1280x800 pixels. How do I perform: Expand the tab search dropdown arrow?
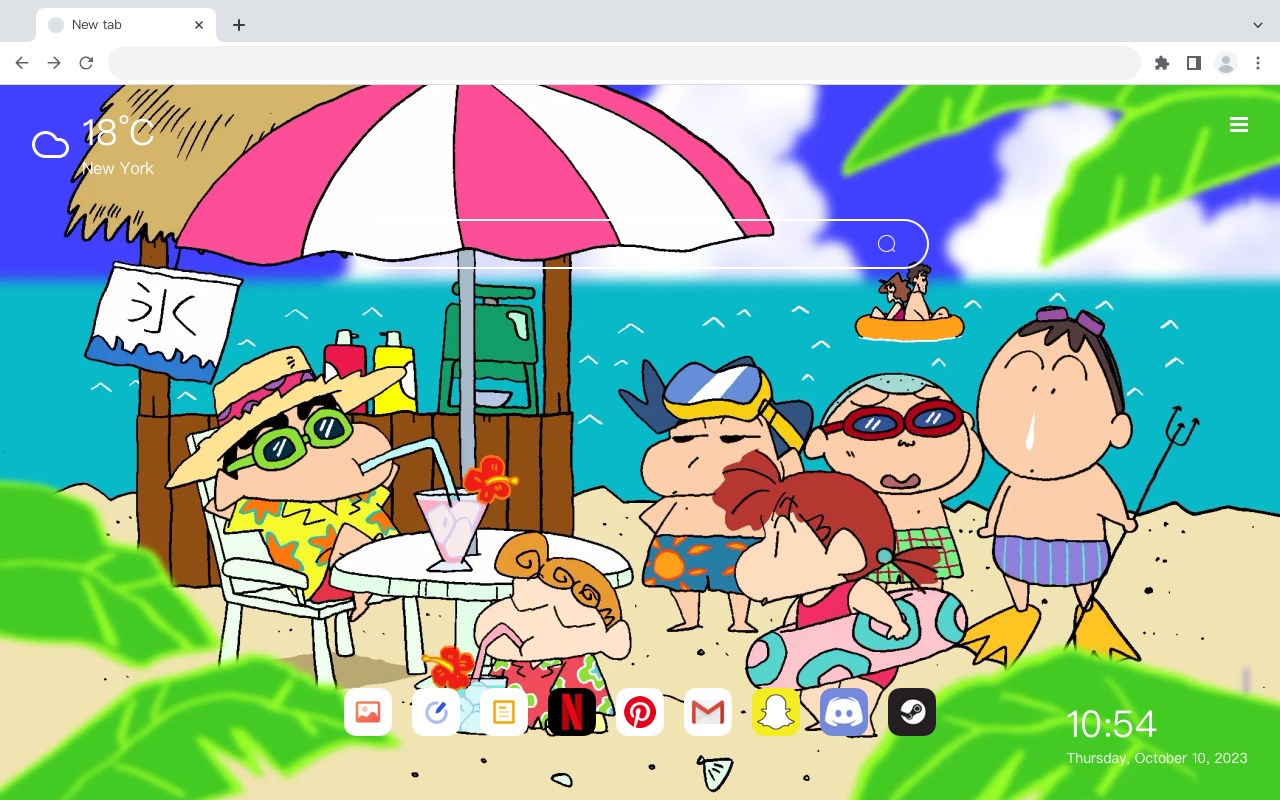point(1258,25)
